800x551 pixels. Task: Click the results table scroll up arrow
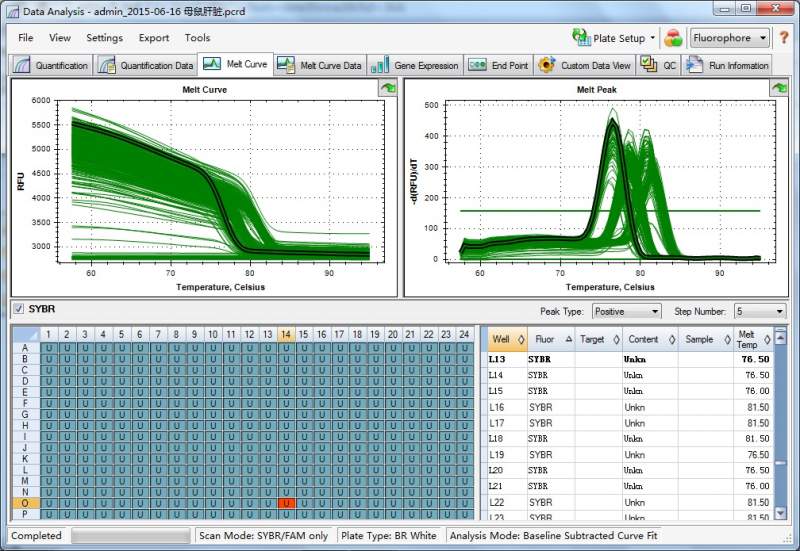780,336
